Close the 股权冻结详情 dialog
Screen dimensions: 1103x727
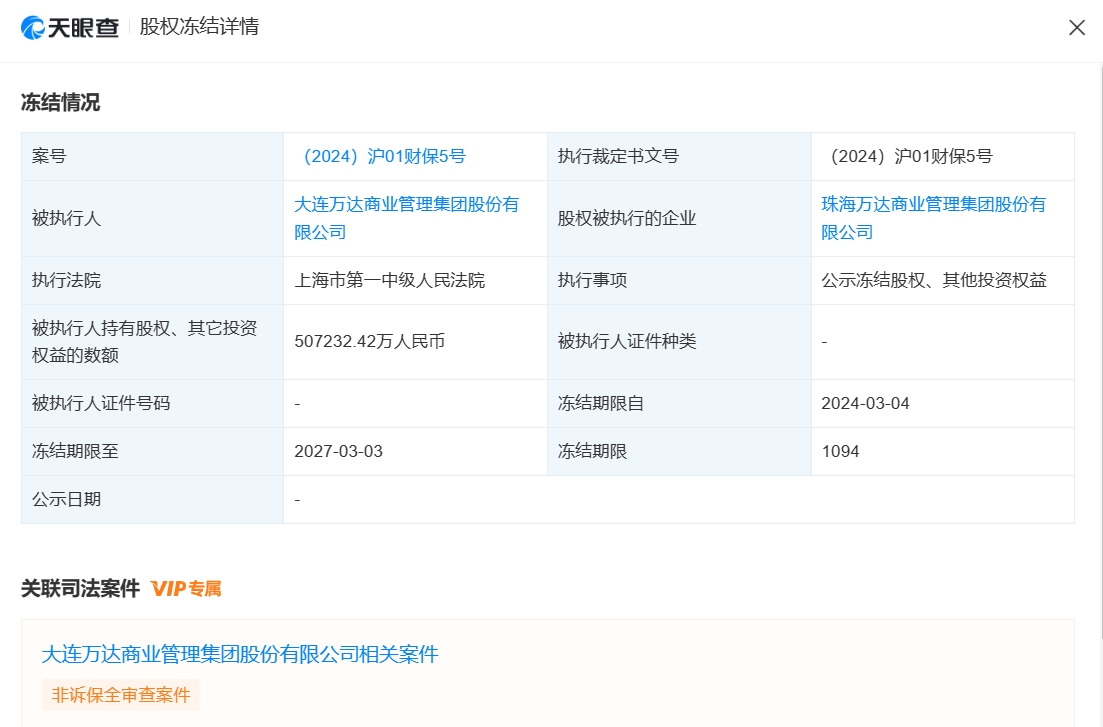(1077, 27)
